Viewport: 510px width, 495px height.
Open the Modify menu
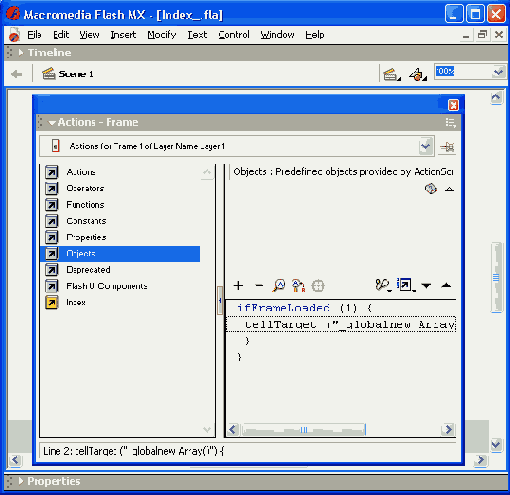click(162, 35)
